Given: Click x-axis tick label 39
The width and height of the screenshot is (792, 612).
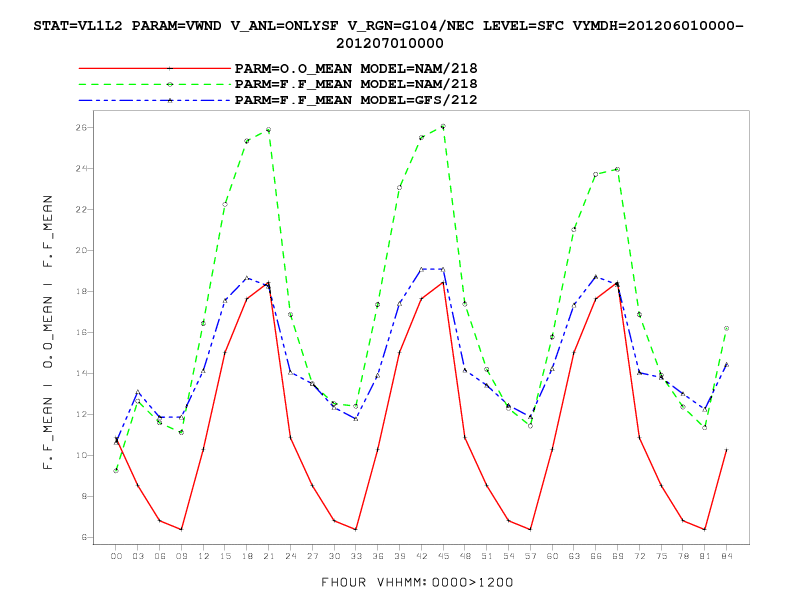Looking at the screenshot, I should coord(400,556).
